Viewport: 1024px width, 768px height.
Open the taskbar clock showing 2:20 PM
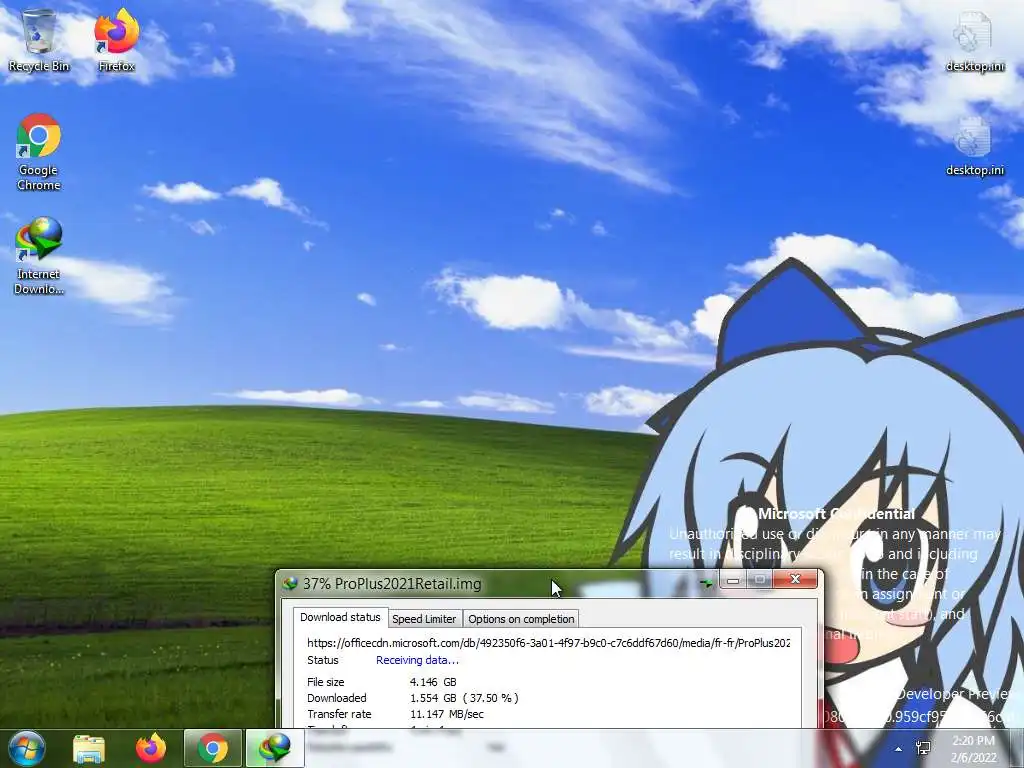(974, 749)
